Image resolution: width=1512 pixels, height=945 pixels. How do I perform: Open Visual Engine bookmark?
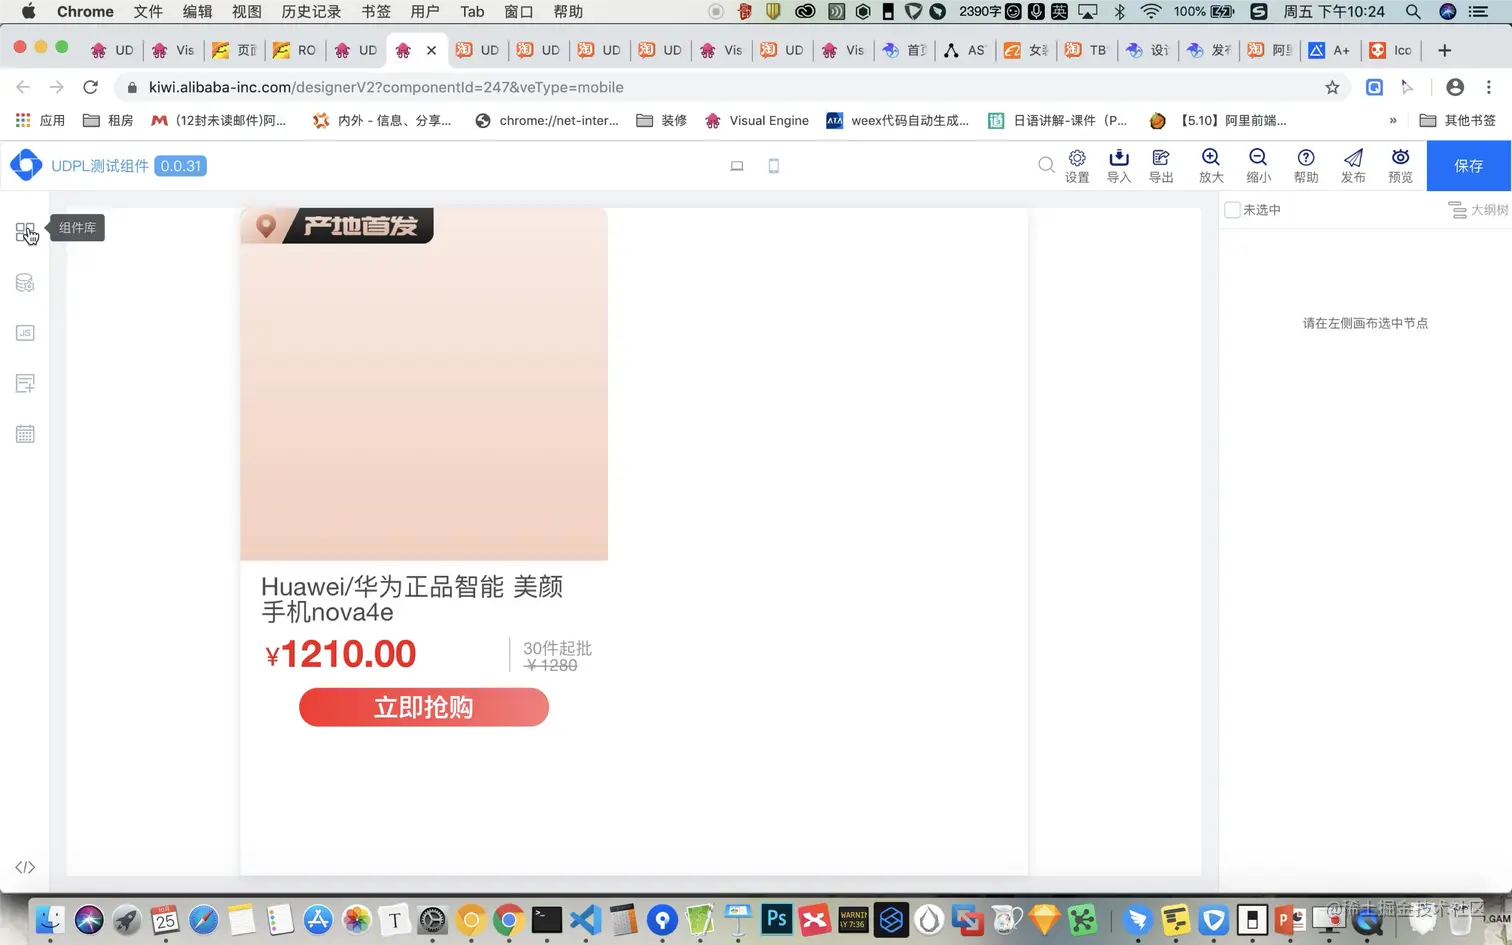757,120
